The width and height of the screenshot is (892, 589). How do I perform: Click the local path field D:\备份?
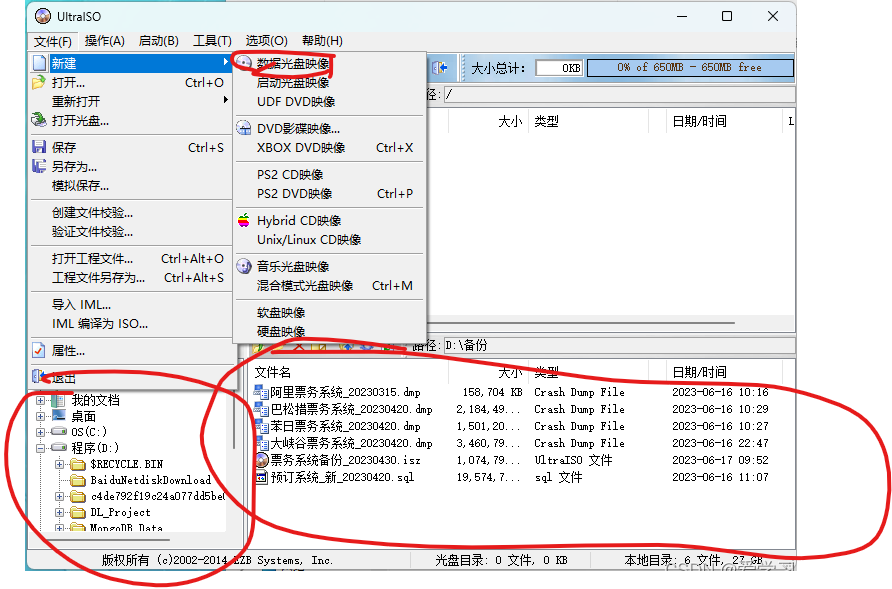pyautogui.click(x=620, y=345)
